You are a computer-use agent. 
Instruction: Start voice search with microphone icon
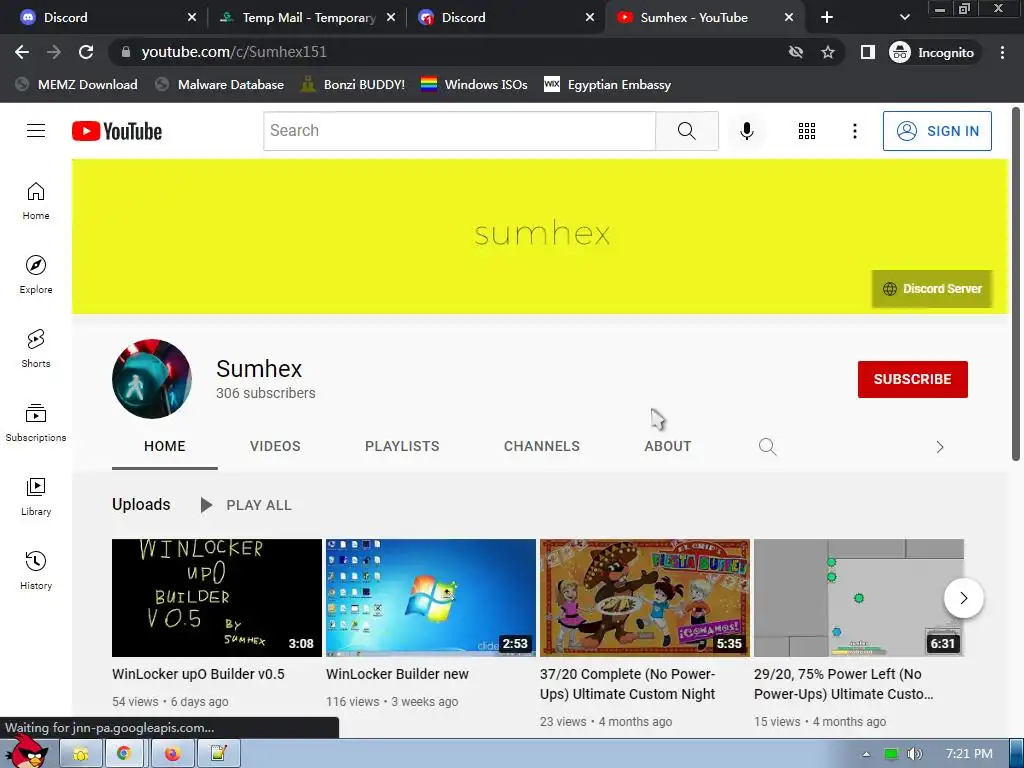(746, 131)
